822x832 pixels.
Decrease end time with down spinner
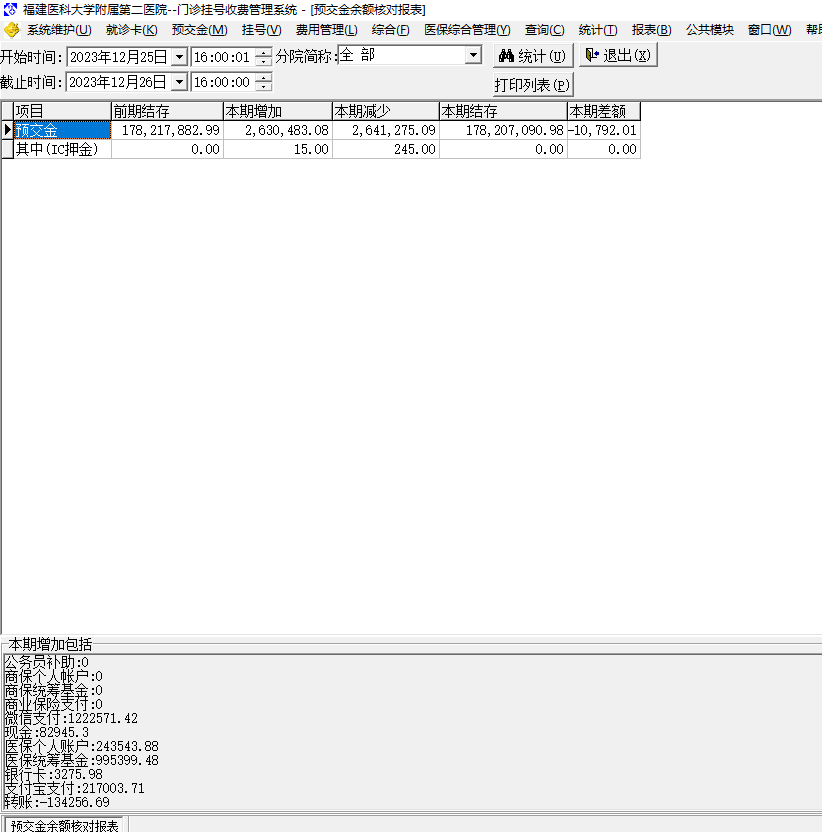263,87
